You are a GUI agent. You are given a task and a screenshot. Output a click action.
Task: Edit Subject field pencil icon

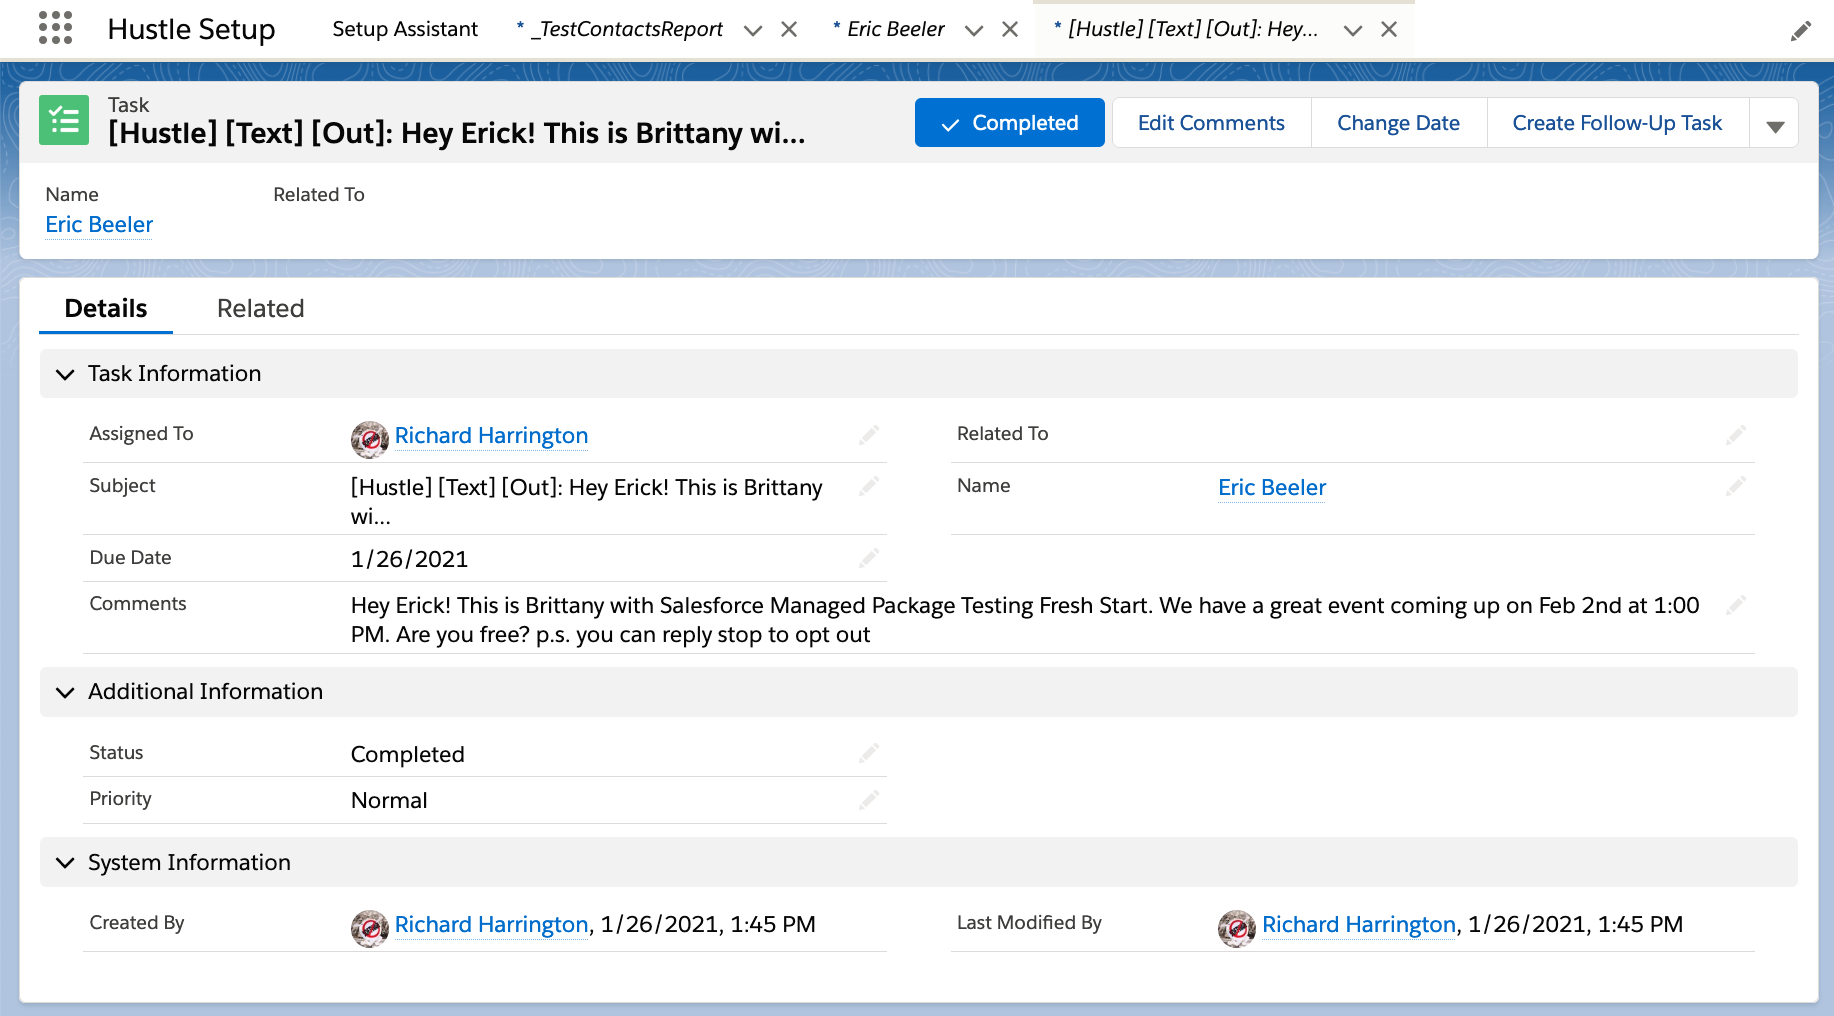(x=869, y=486)
